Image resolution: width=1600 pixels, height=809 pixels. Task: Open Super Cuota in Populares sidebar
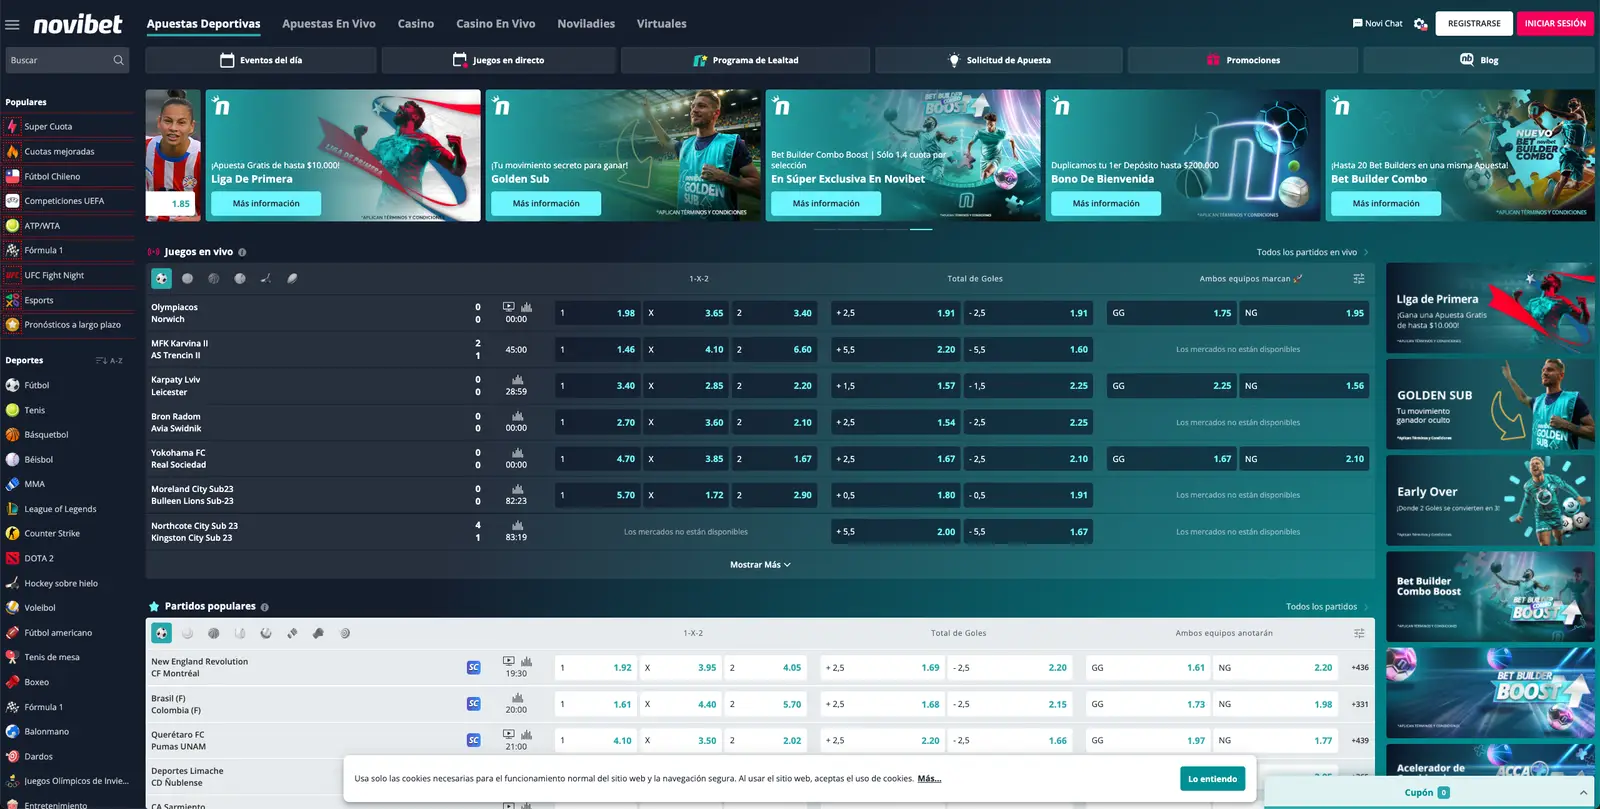69,127
